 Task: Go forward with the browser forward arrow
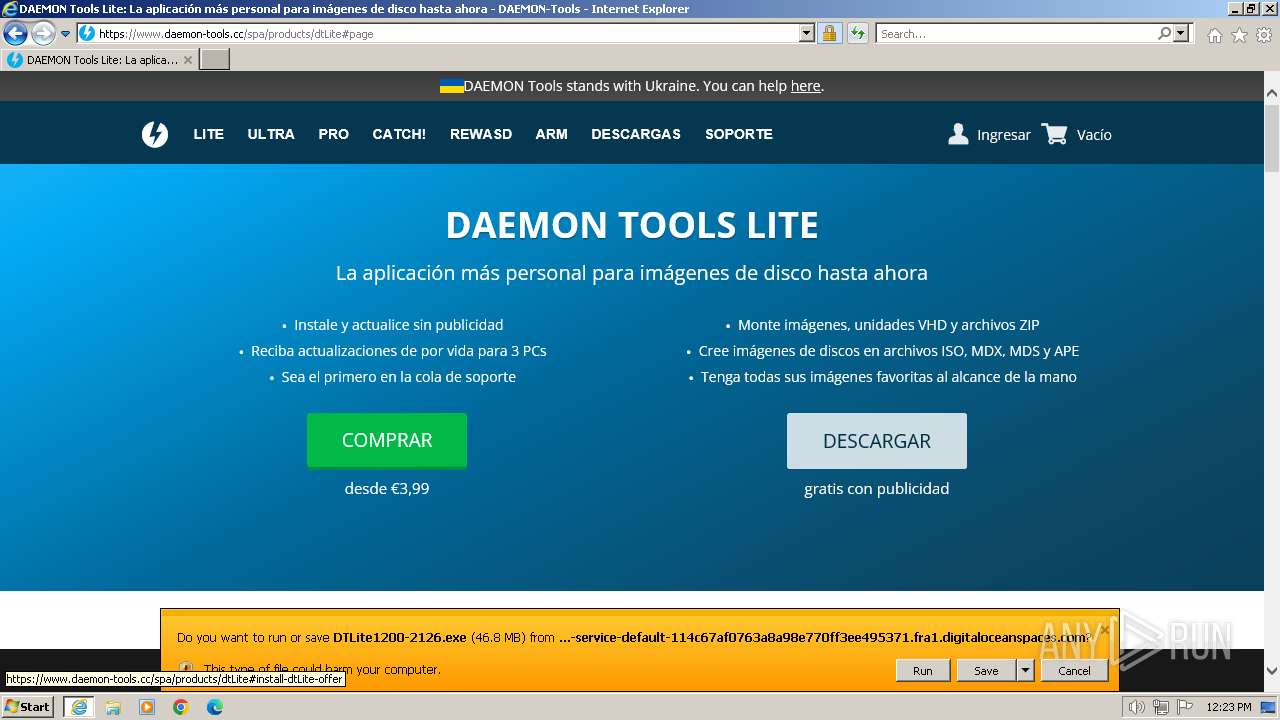click(43, 33)
